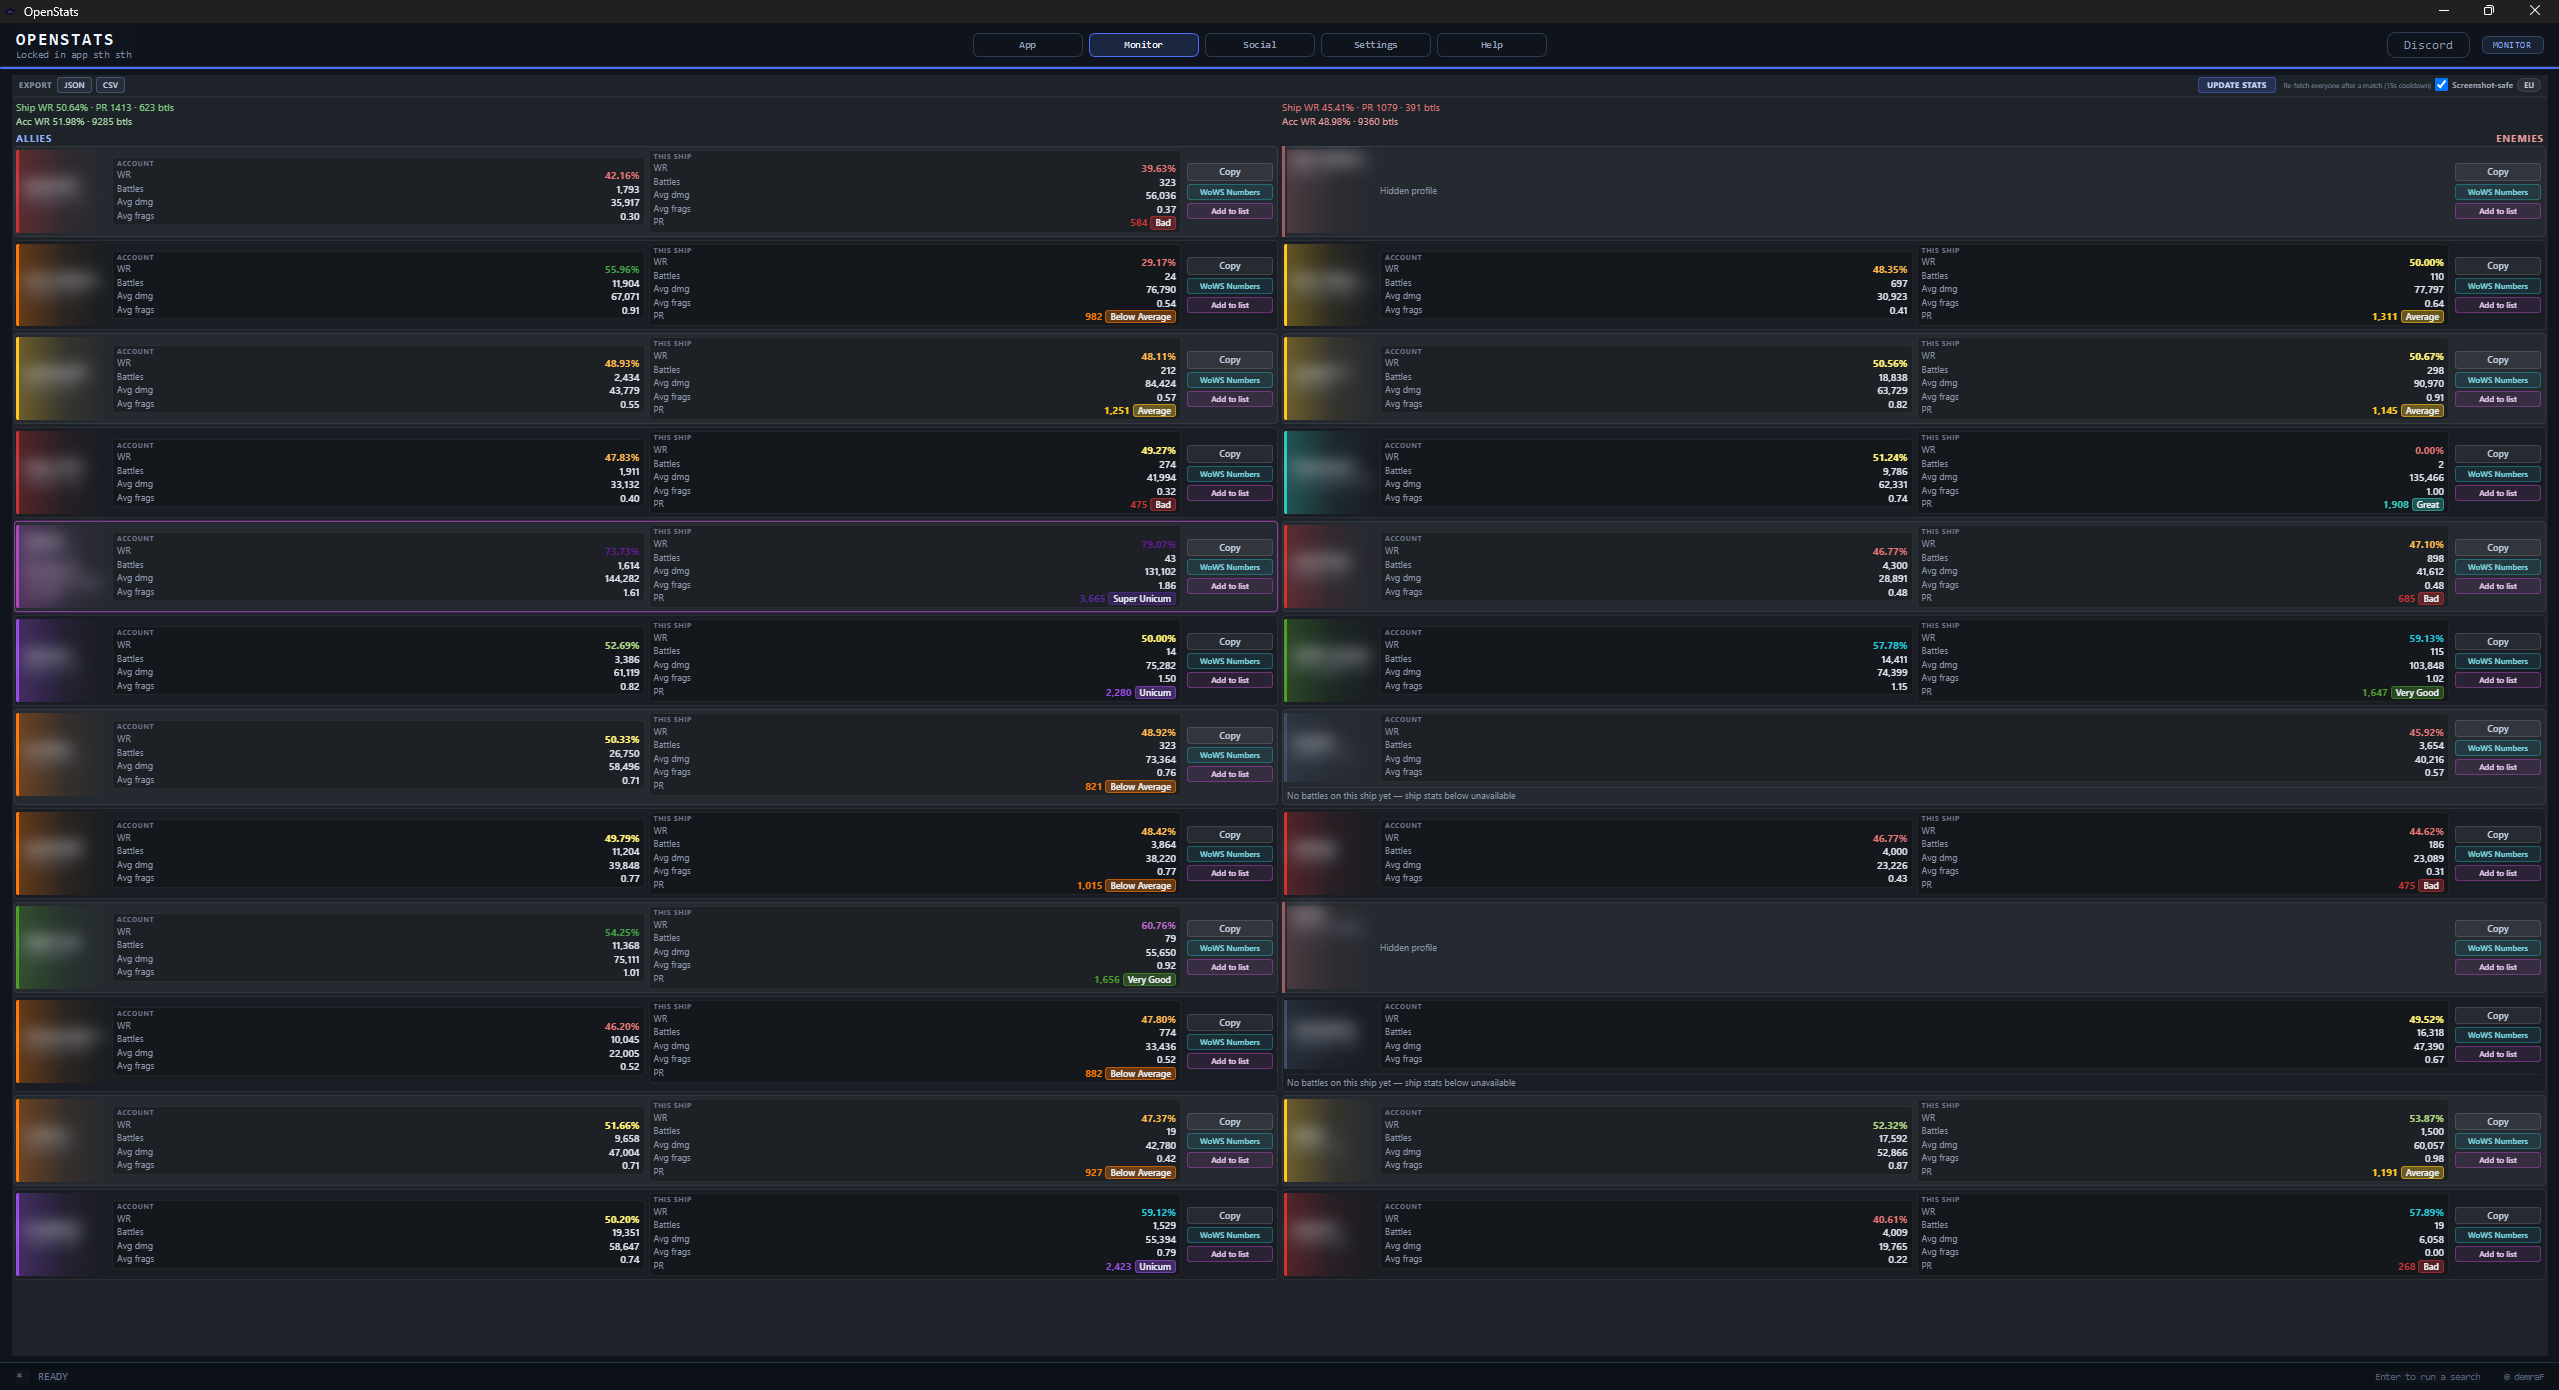Click the OpenStats icon in the title bar
The height and width of the screenshot is (1390, 2559).
click(x=12, y=12)
